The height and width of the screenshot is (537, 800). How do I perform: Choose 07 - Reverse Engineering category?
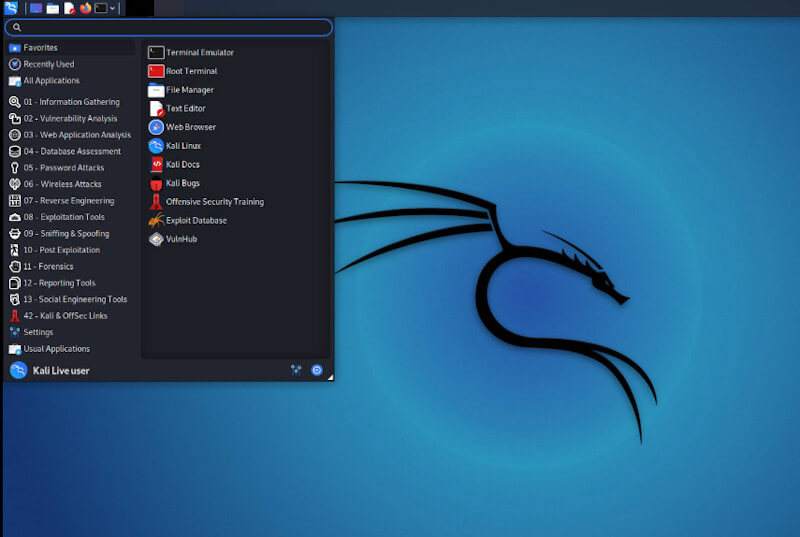point(71,200)
